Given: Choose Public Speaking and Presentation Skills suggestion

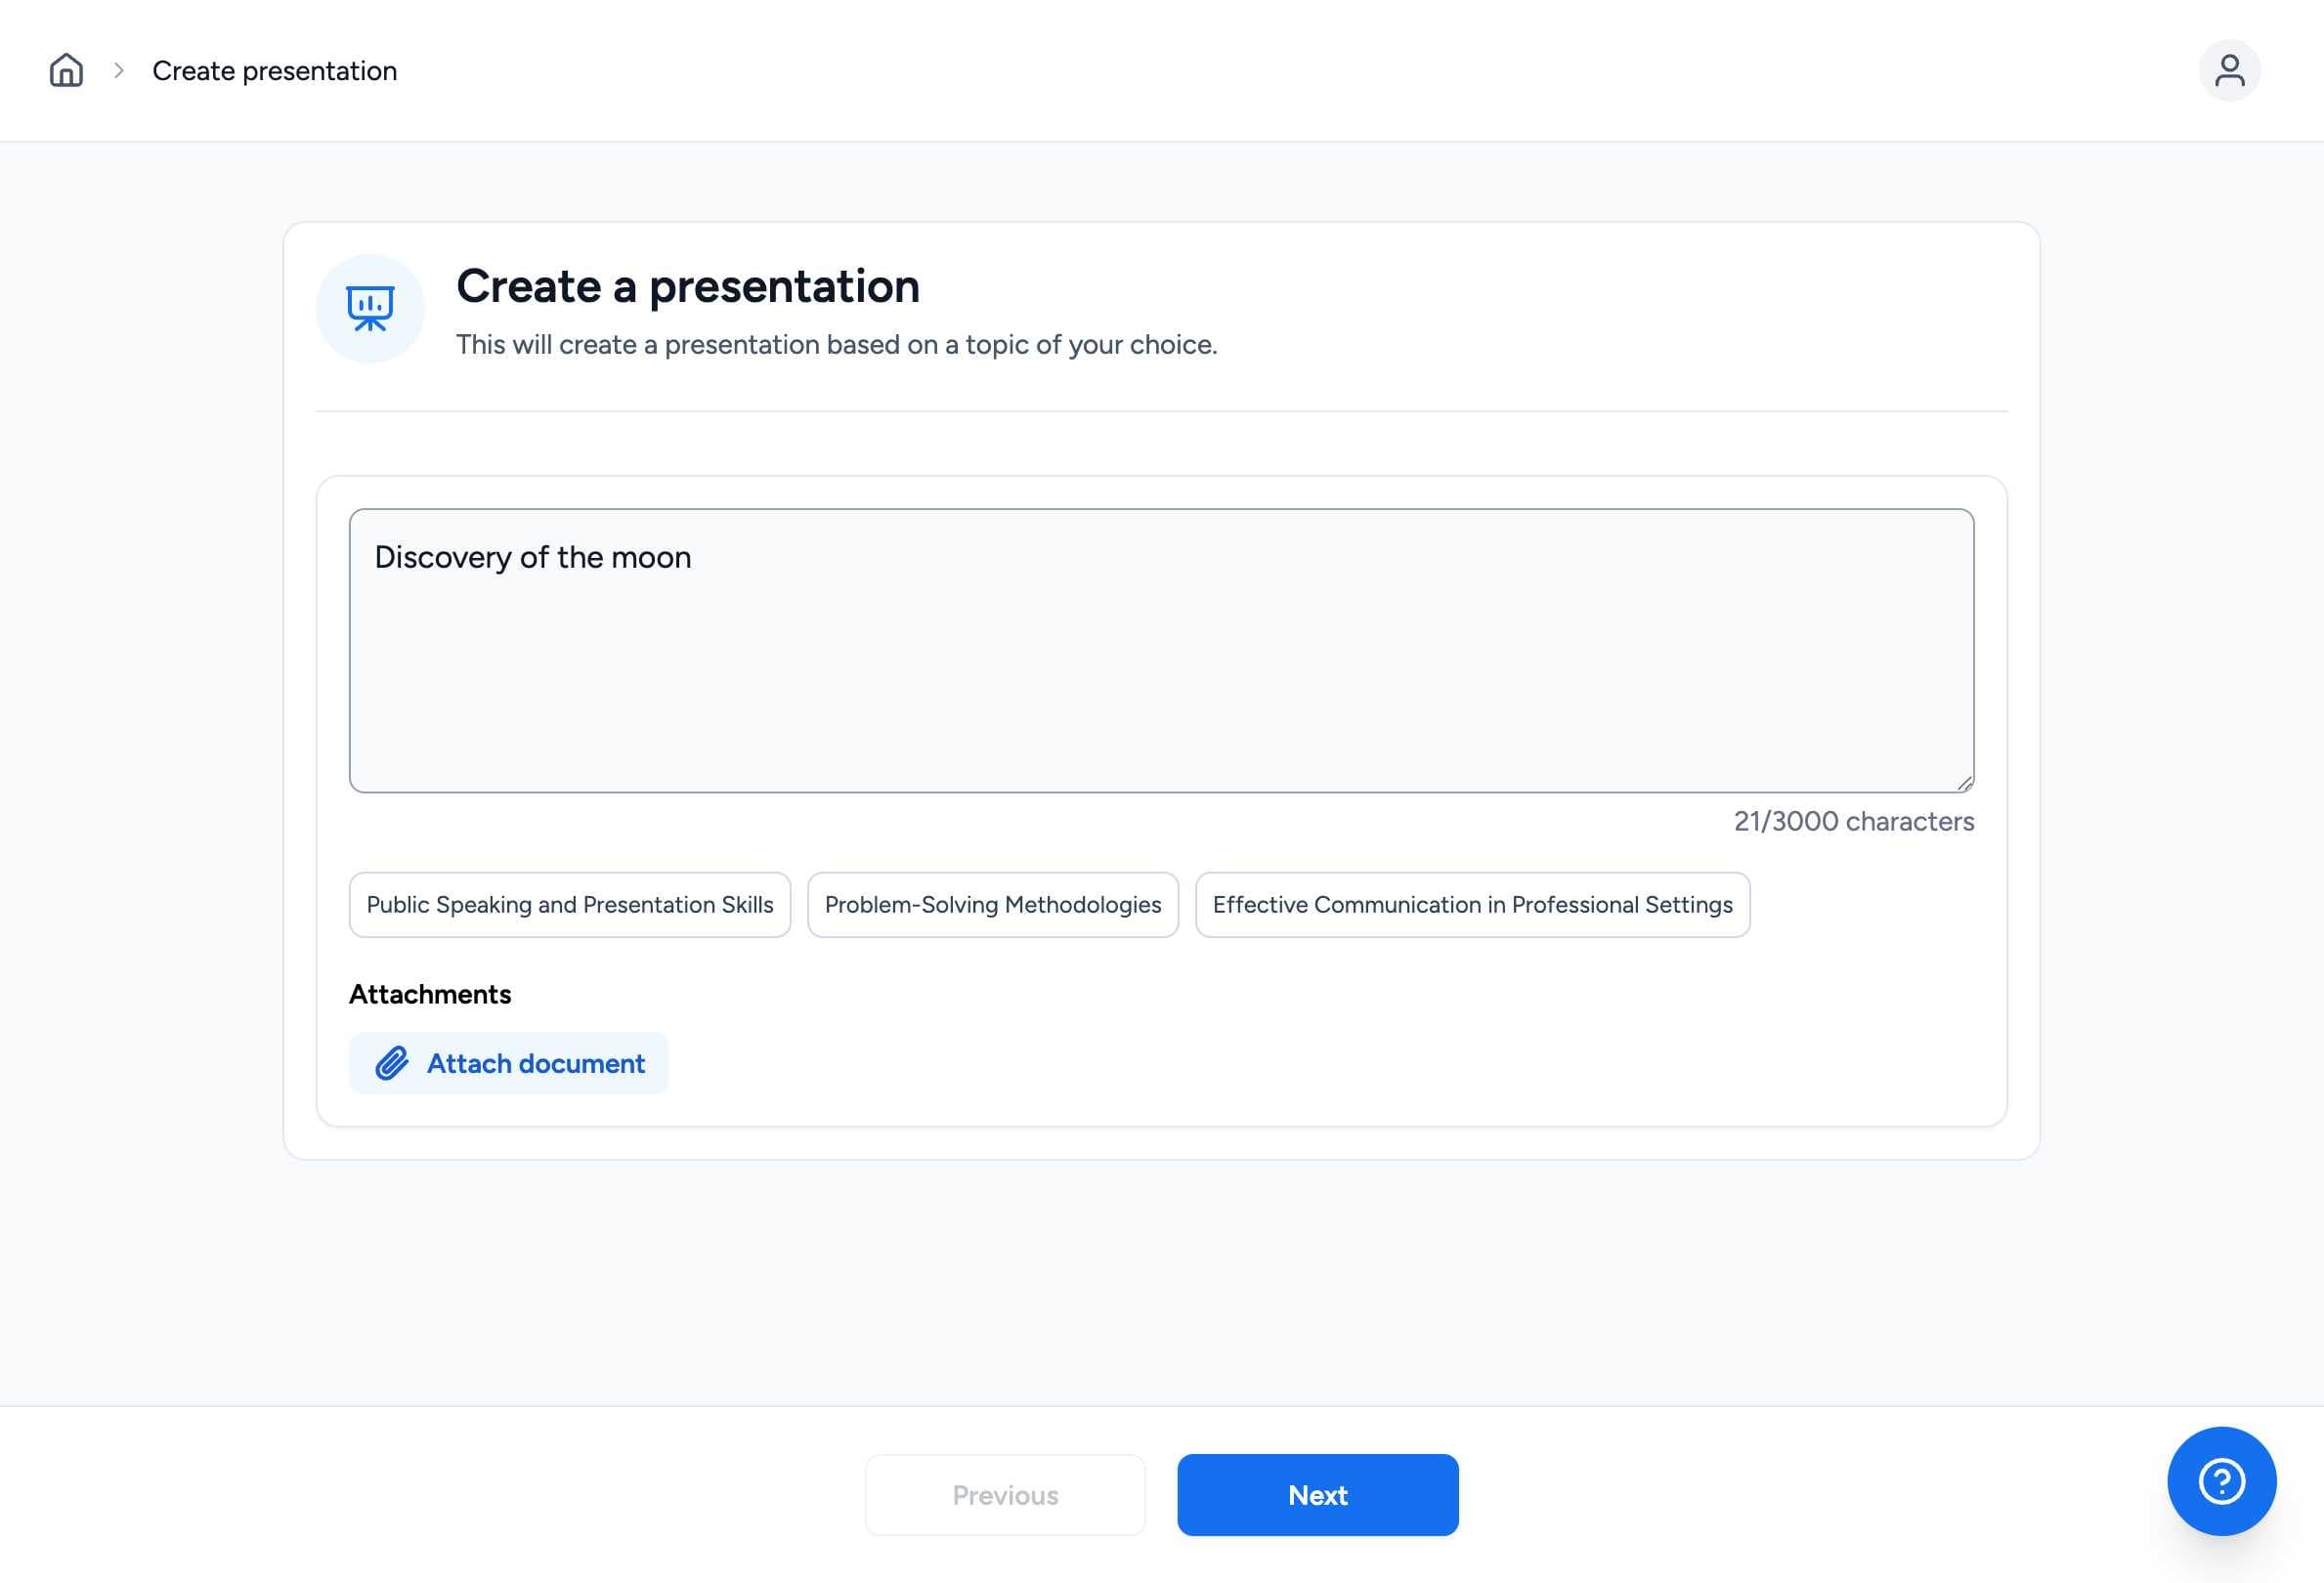Looking at the screenshot, I should (x=570, y=905).
